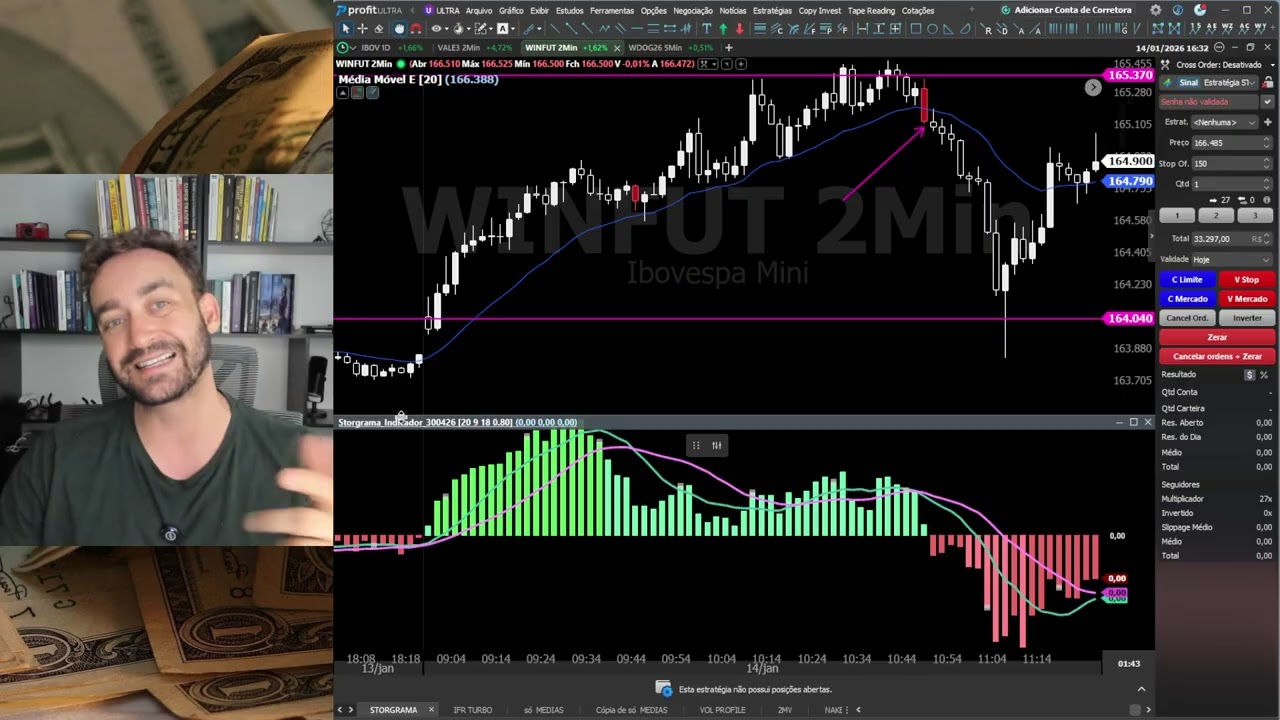Click the strategy positions icon in status bar
The width and height of the screenshot is (1280, 720).
point(664,689)
